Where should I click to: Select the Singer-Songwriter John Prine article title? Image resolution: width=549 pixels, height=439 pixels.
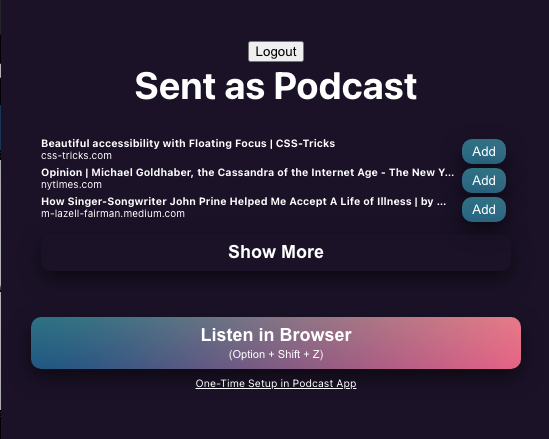243,202
